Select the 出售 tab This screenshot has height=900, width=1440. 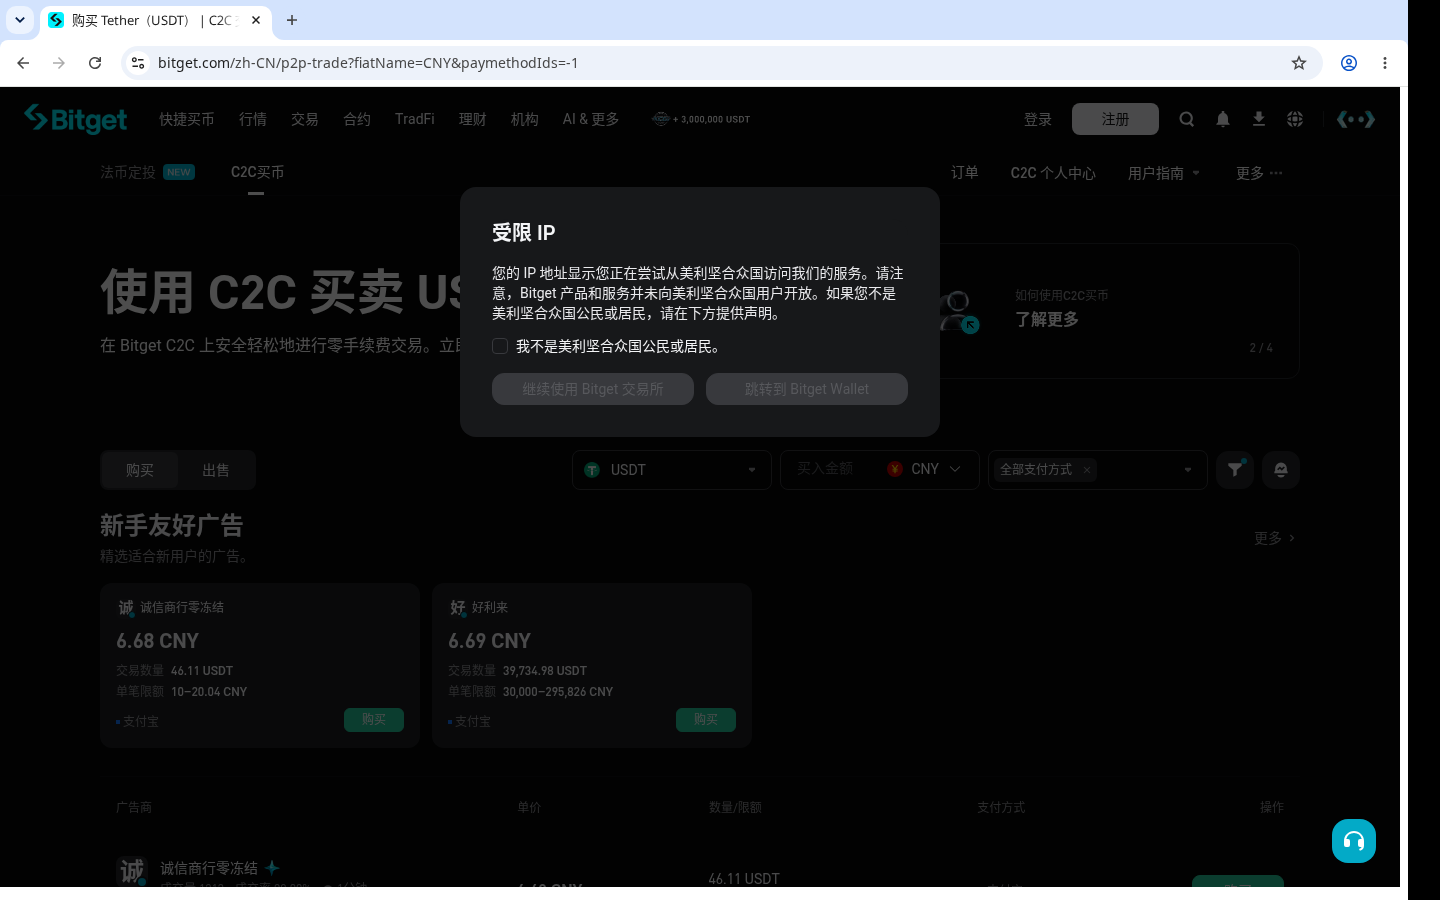pyautogui.click(x=216, y=470)
